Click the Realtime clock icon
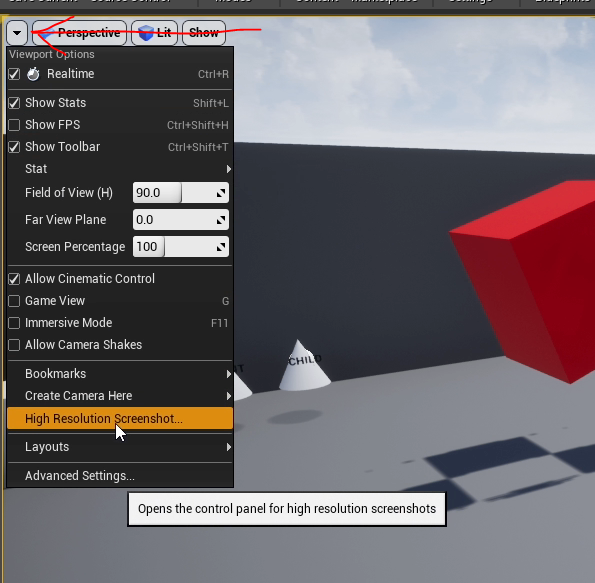Screen dimensions: 595x583 coord(33,74)
